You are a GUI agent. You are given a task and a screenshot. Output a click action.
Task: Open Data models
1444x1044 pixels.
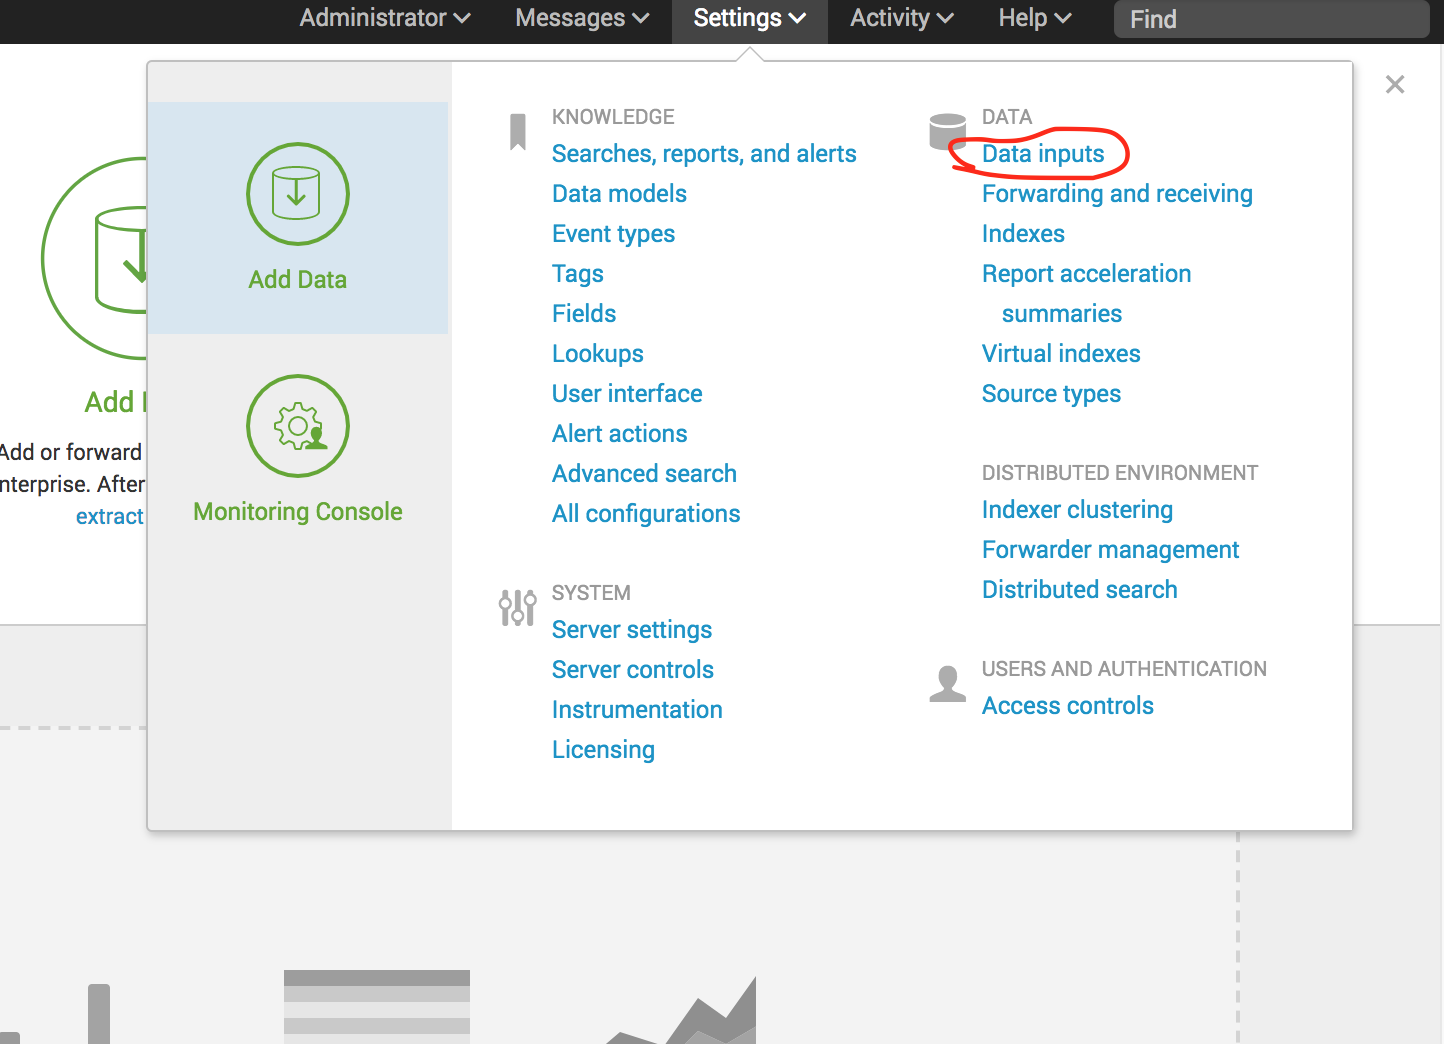pos(619,194)
